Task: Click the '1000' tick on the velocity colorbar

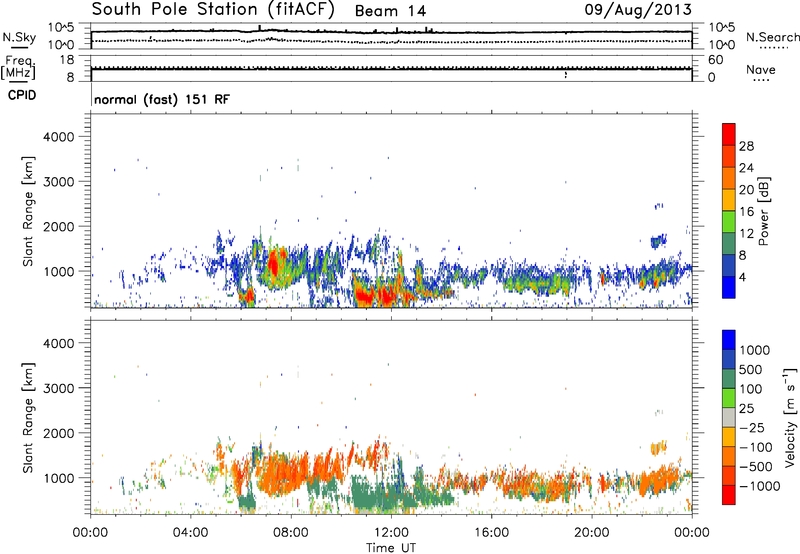Action: pos(754,350)
